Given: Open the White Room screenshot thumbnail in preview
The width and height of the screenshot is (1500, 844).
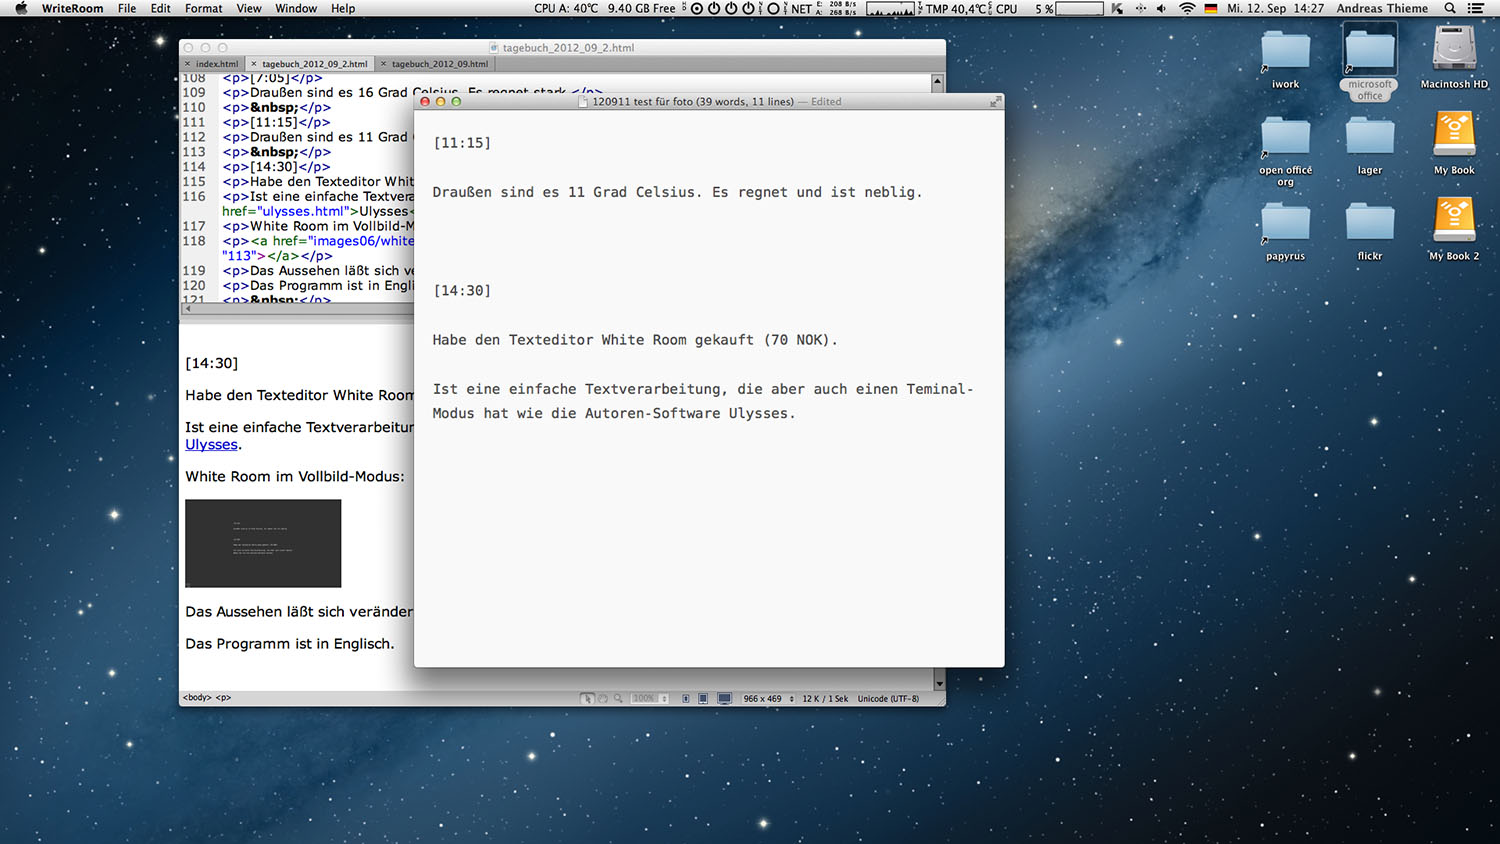Looking at the screenshot, I should pyautogui.click(x=263, y=543).
